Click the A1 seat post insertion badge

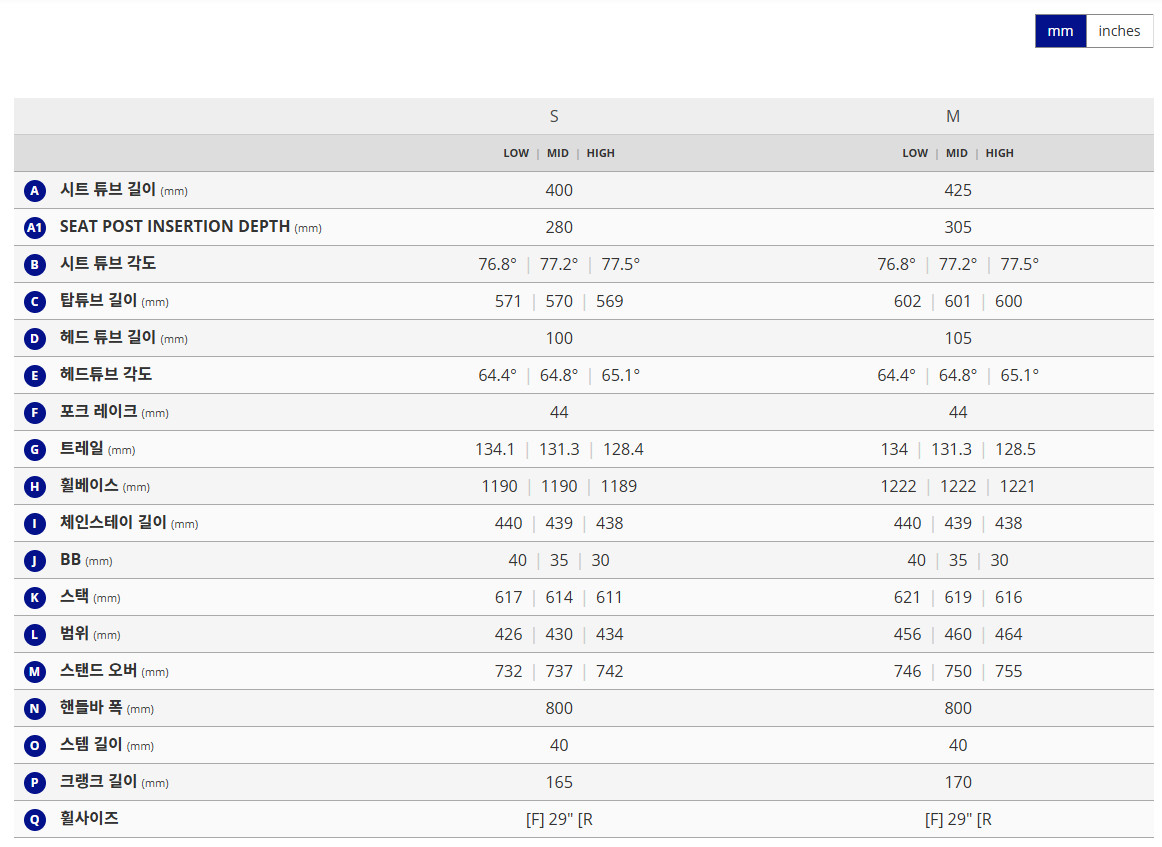pos(35,228)
